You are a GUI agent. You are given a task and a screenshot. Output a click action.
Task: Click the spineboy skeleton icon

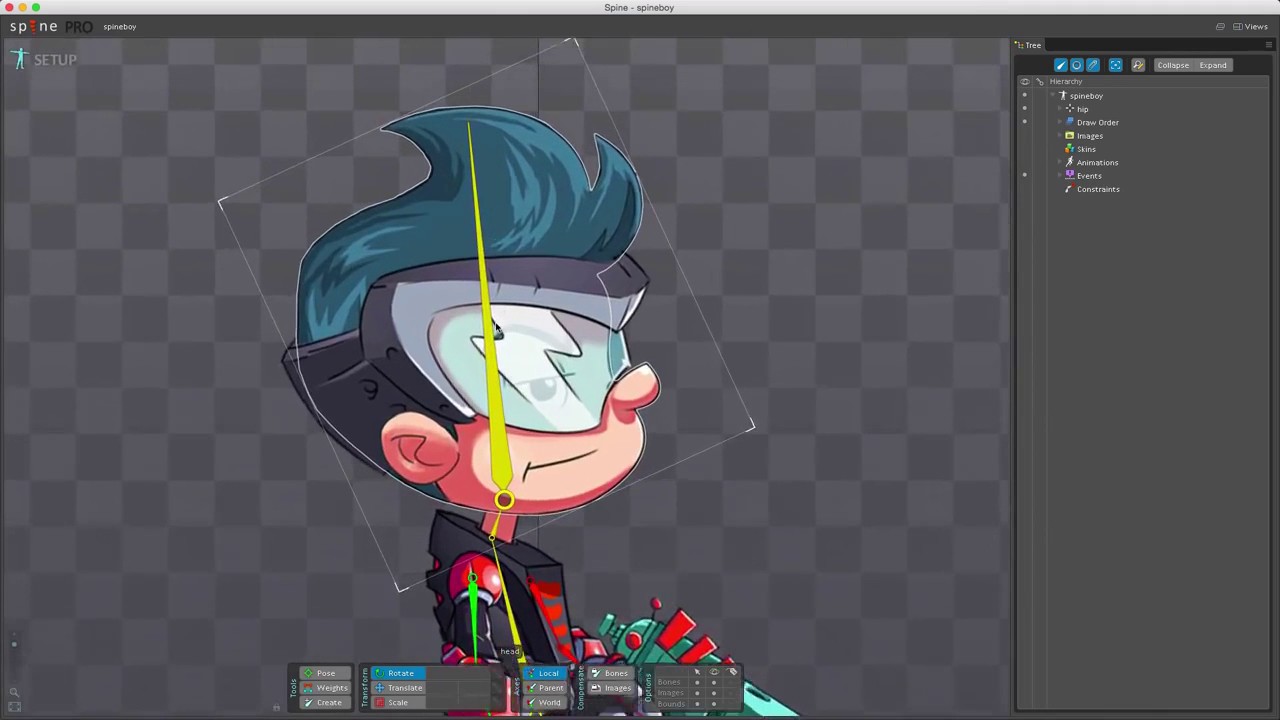tap(1063, 96)
